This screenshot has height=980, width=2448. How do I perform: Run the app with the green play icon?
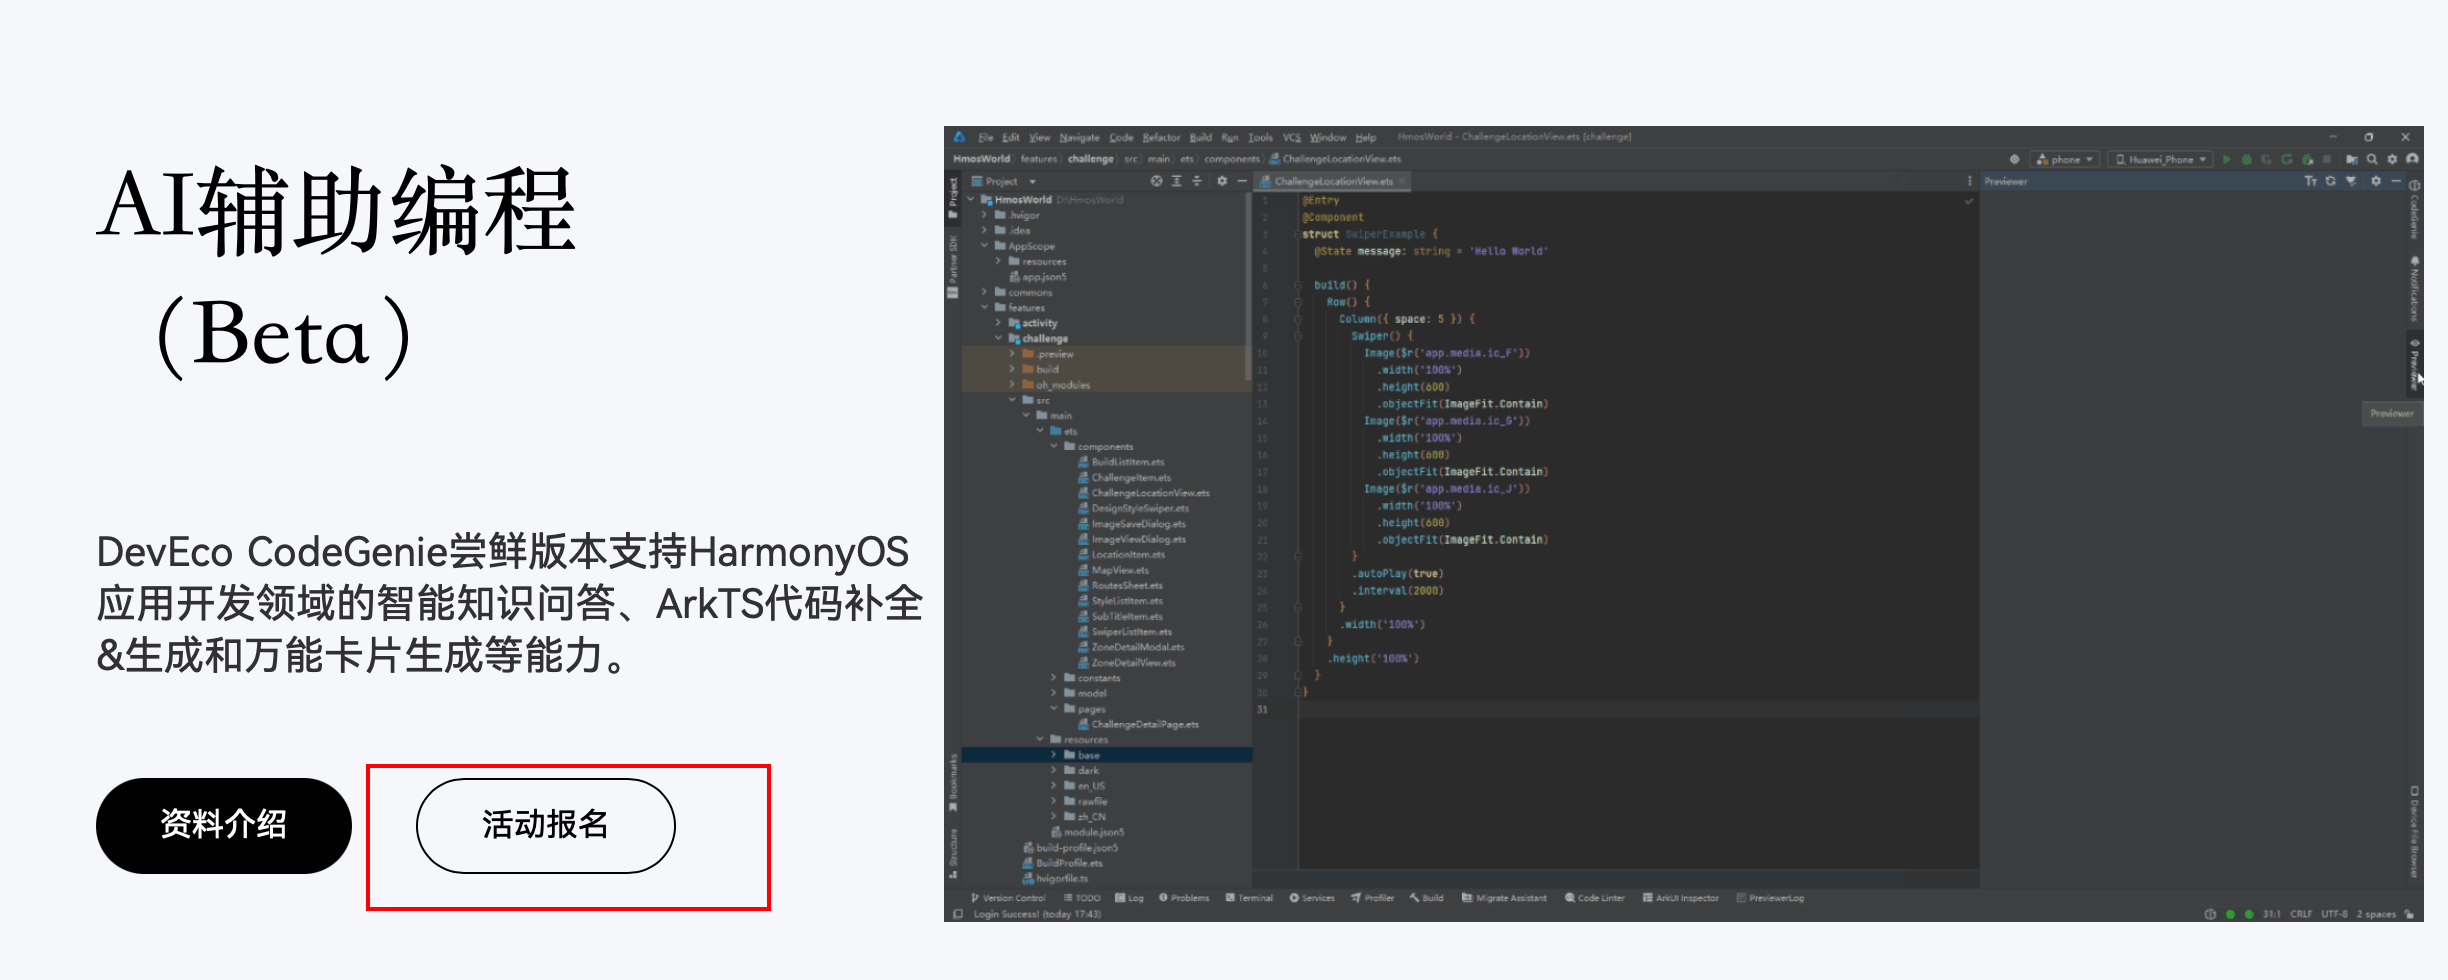2227,159
